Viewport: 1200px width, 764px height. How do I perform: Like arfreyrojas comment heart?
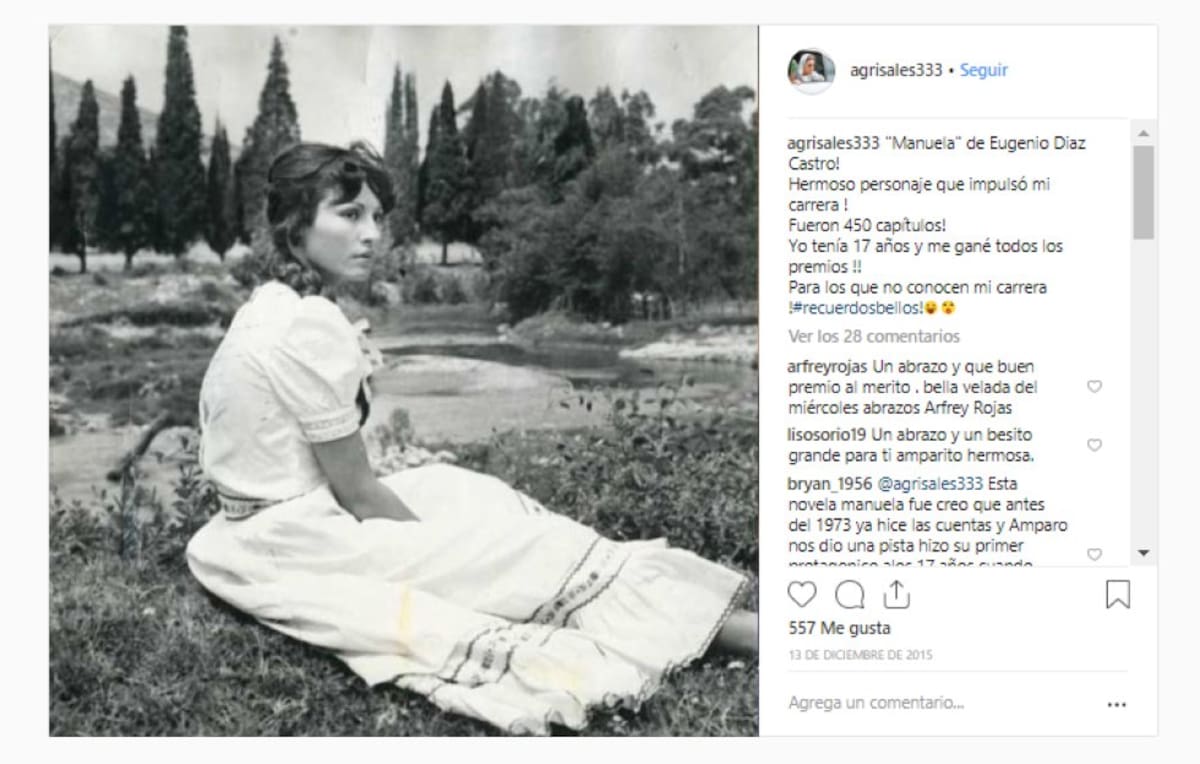1094,386
